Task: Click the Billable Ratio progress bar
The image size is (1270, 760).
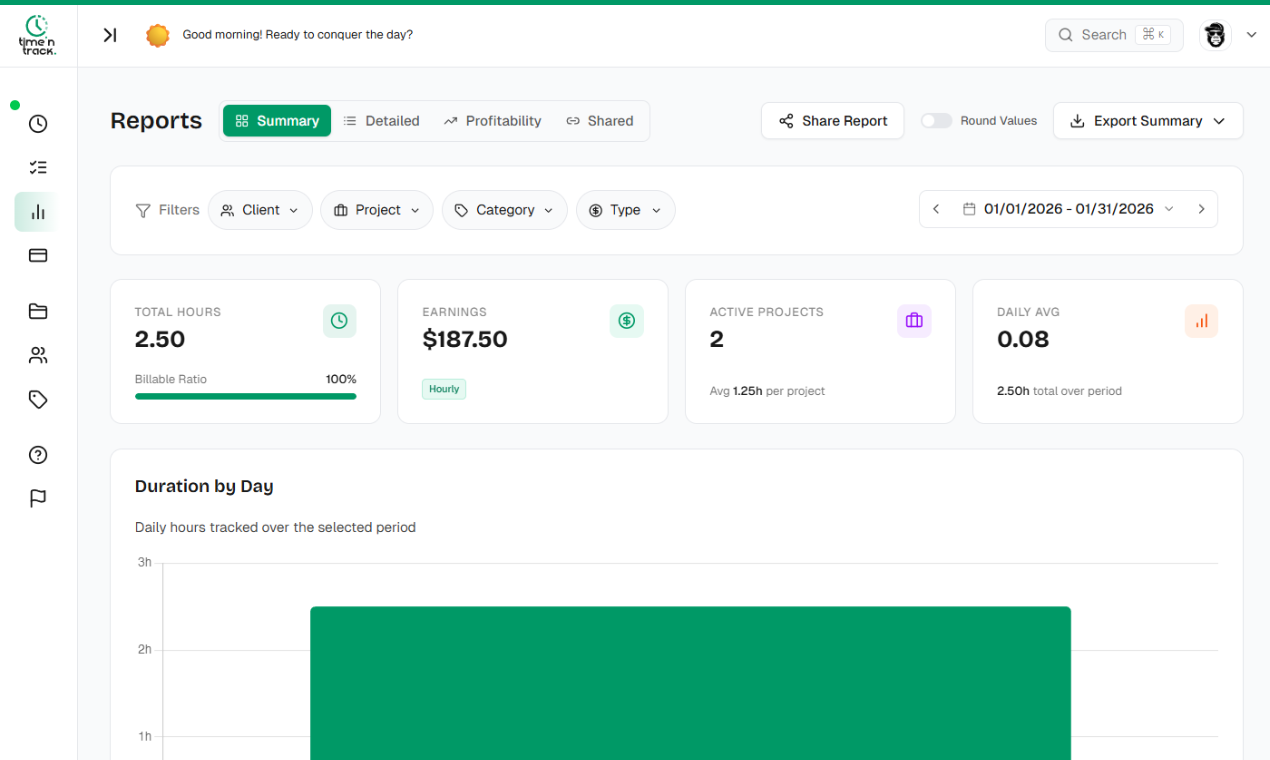Action: (x=245, y=396)
